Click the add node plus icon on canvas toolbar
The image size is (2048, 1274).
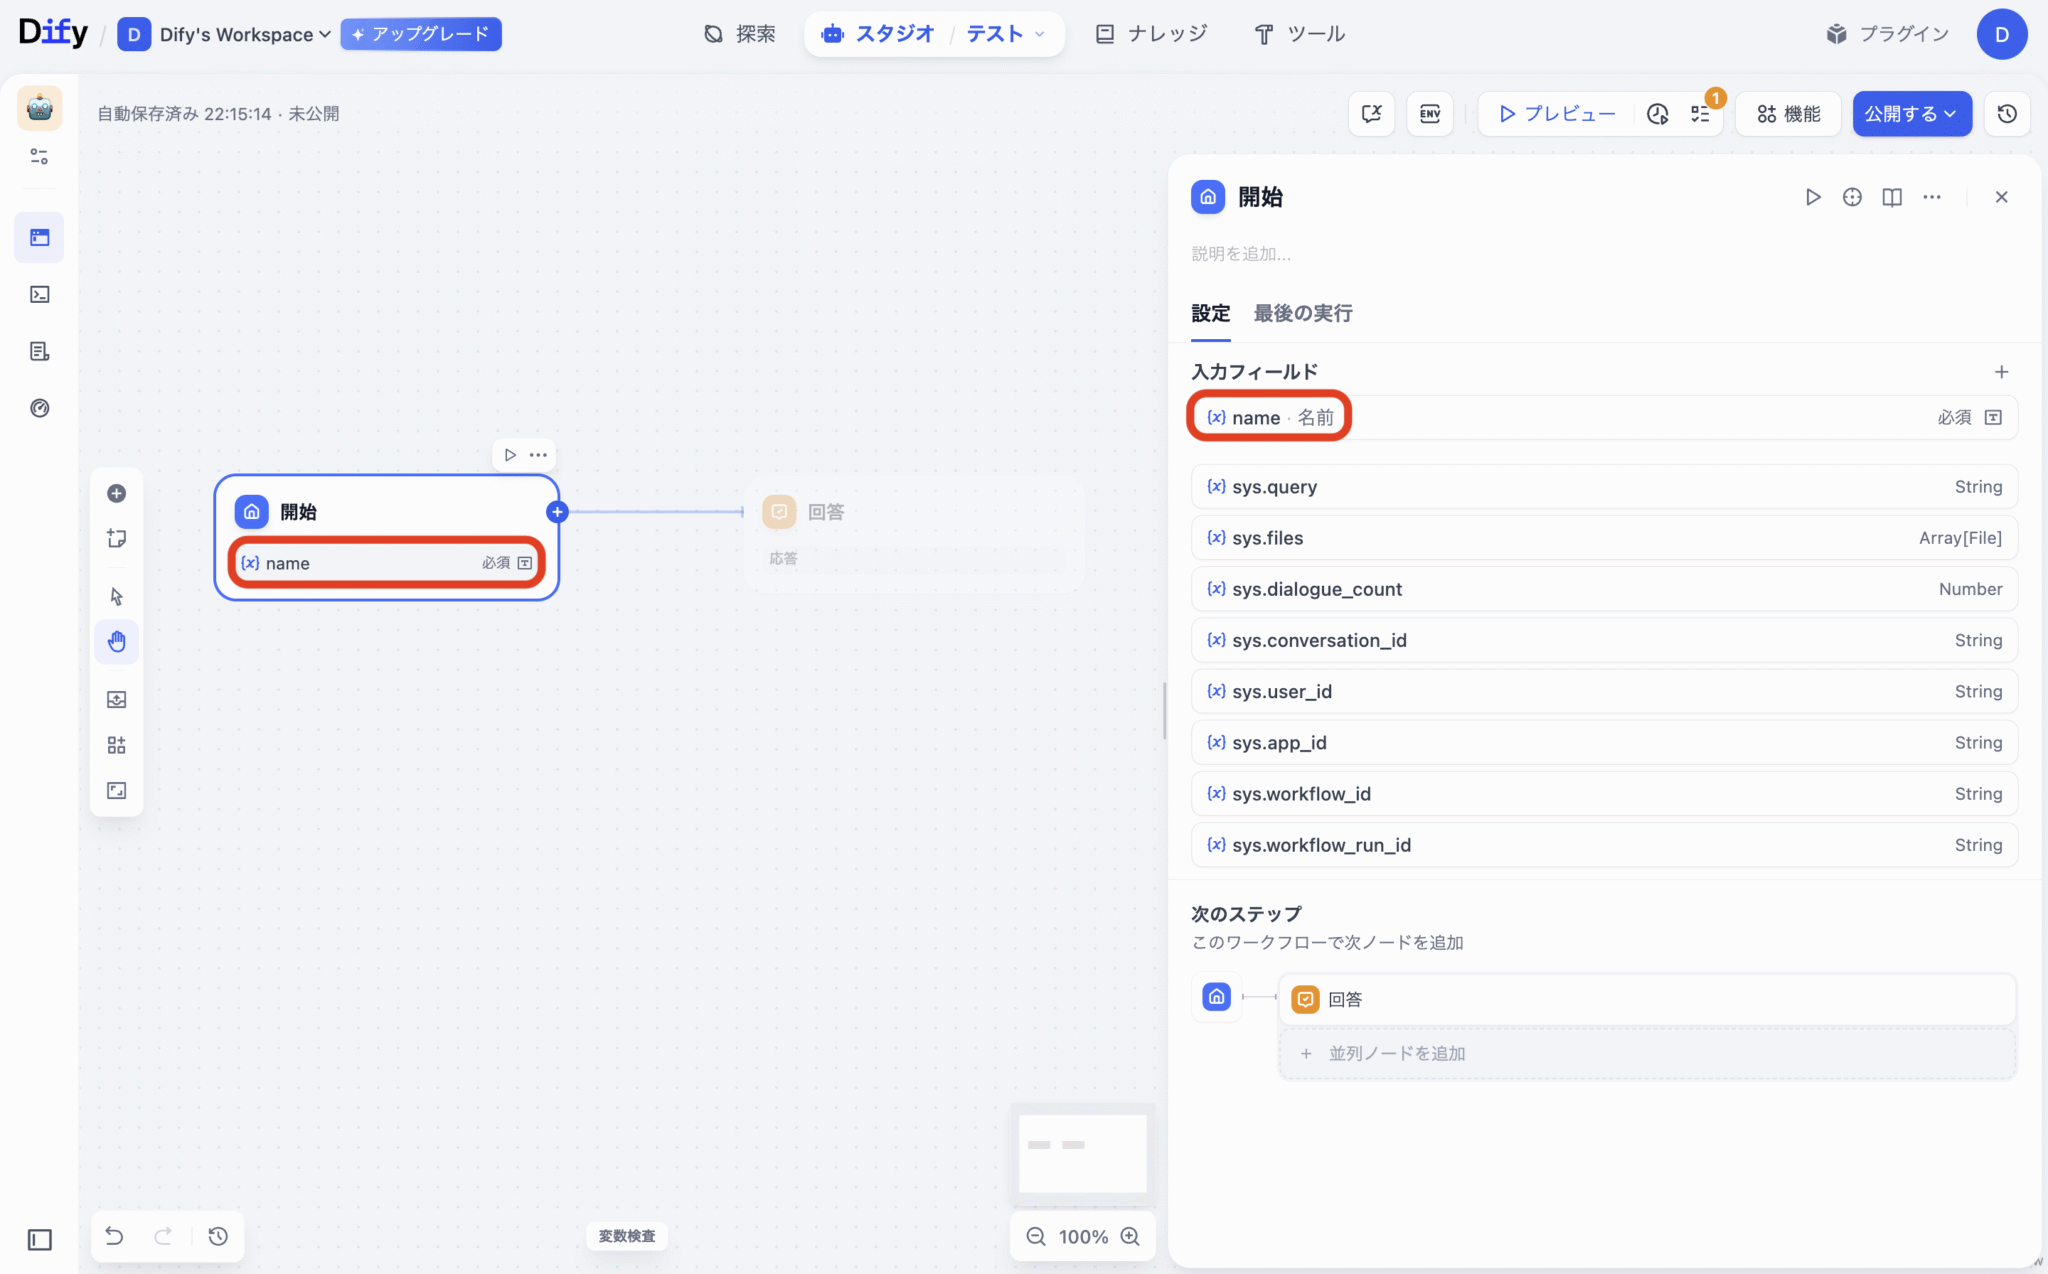117,492
